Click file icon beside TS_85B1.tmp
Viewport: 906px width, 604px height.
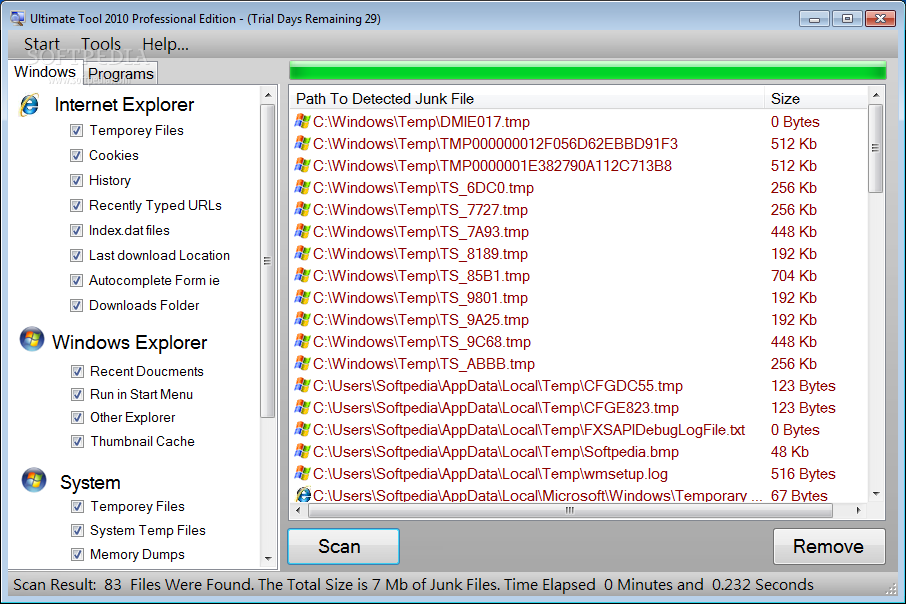pyautogui.click(x=302, y=275)
